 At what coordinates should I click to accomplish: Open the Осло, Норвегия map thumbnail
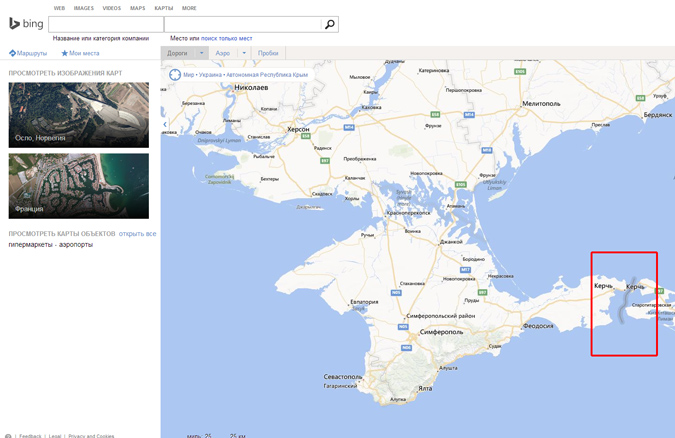tap(78, 115)
